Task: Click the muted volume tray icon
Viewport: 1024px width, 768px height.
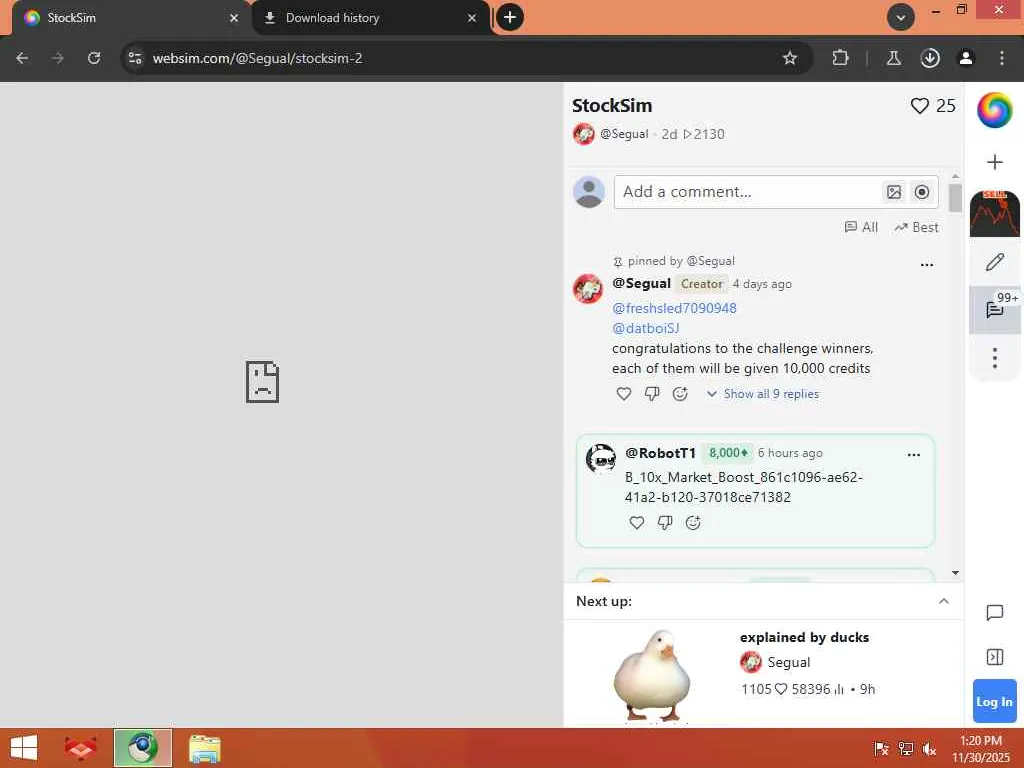Action: [929, 748]
